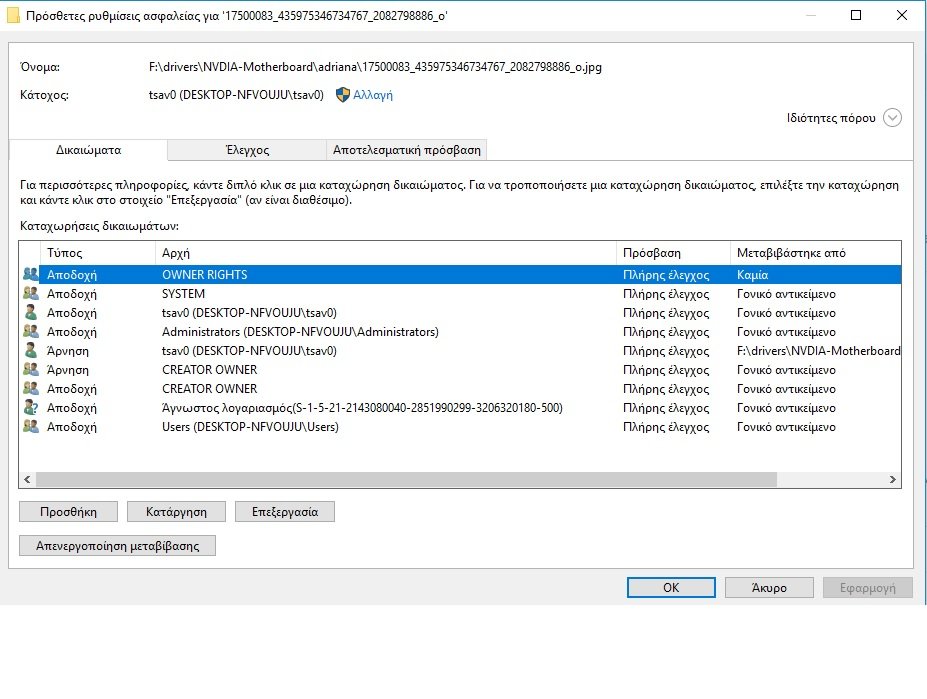The width and height of the screenshot is (927, 699).
Task: Sort by the Πρόσβαση column header
Action: (x=672, y=253)
